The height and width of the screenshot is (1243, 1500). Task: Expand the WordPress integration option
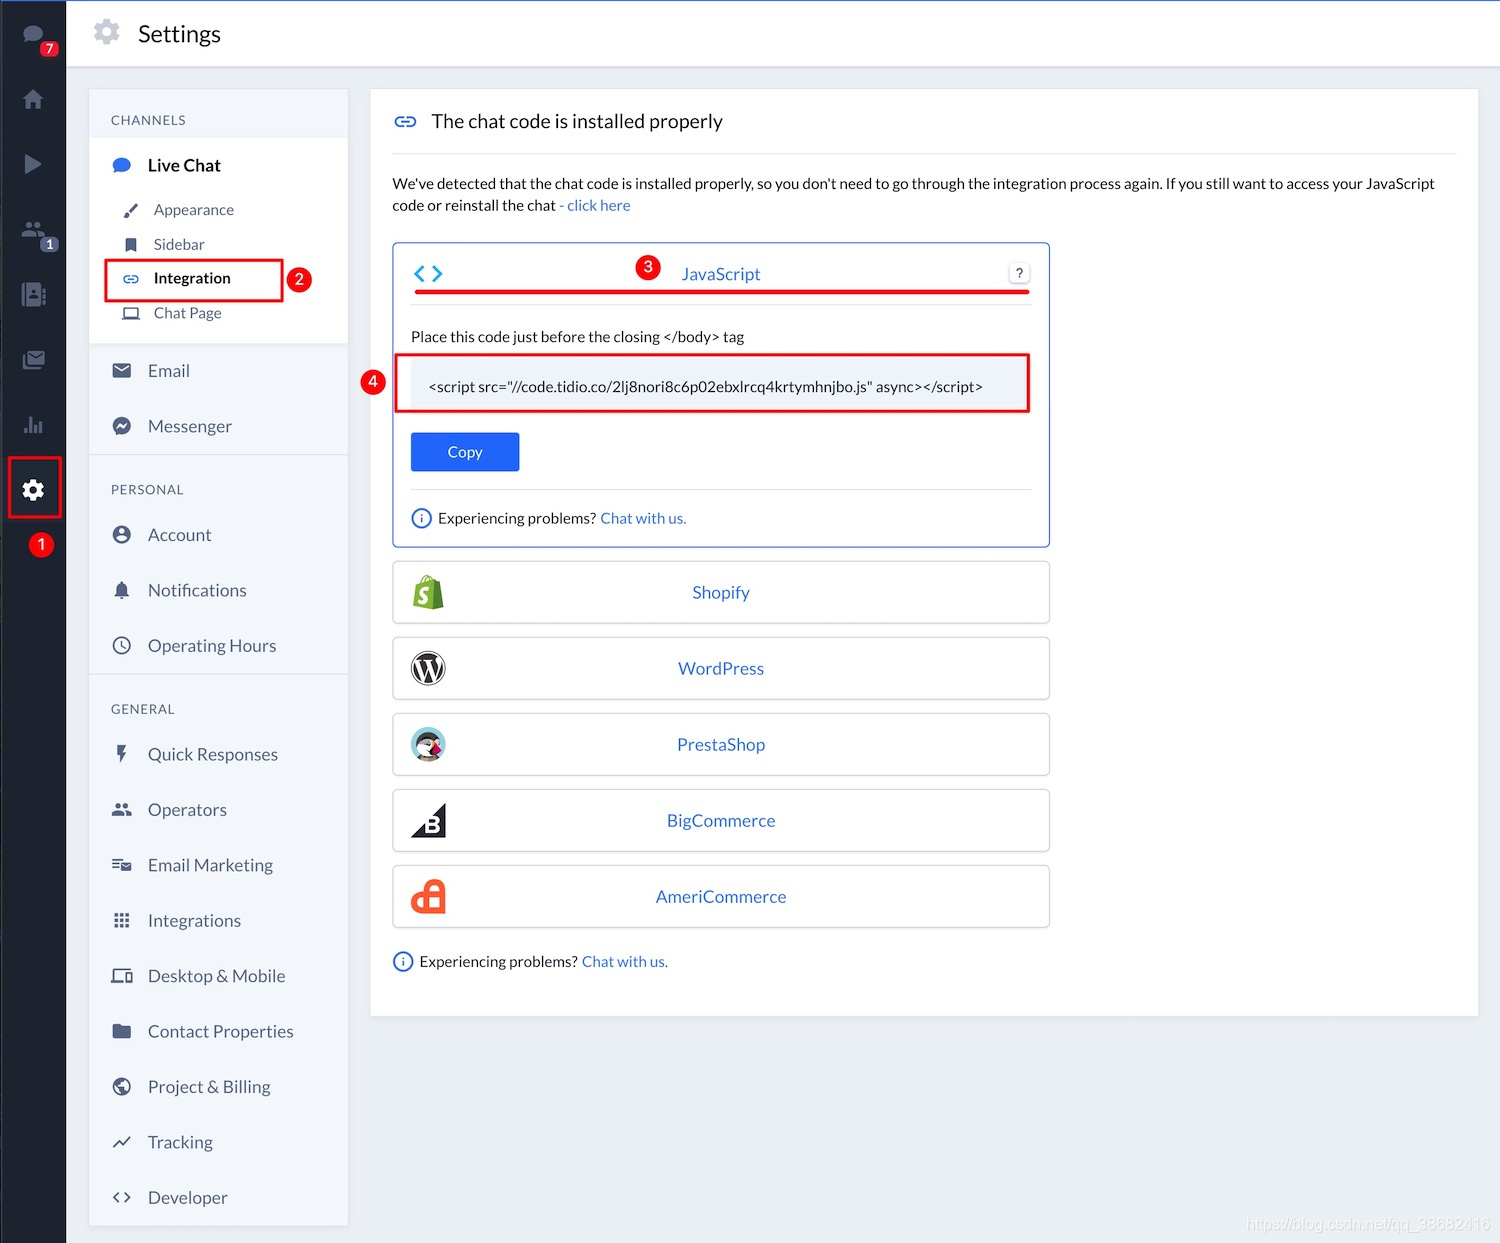[x=721, y=668]
